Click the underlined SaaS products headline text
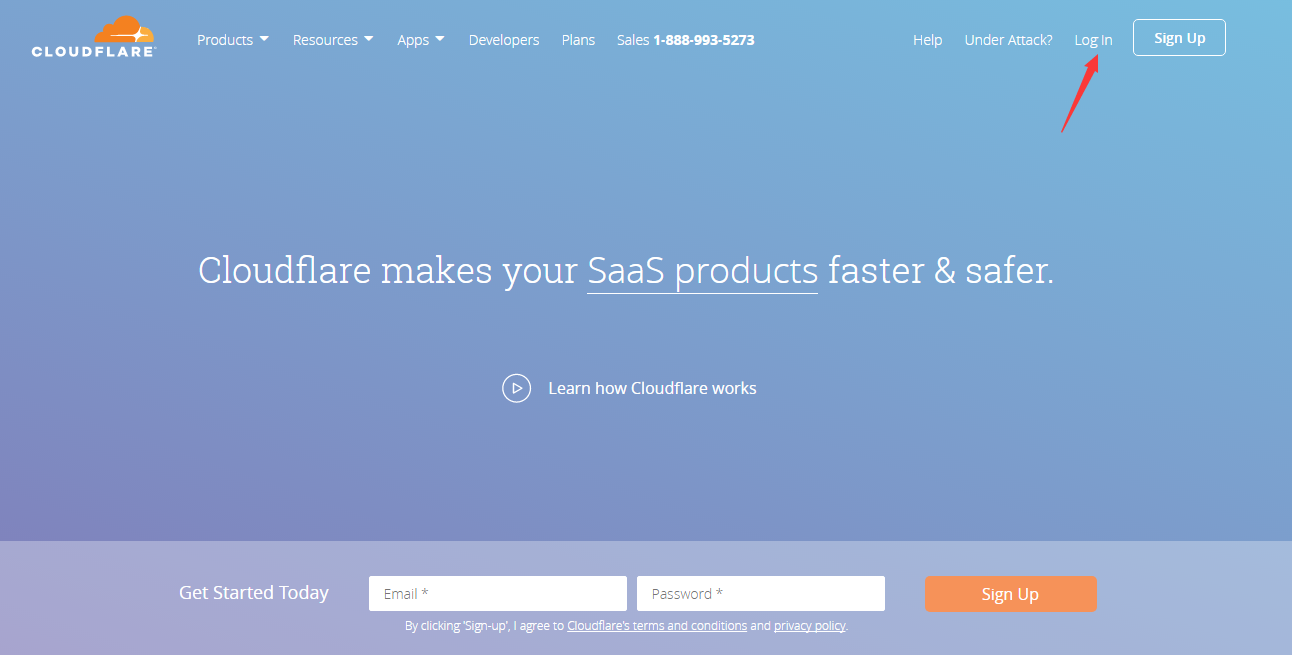Viewport: 1292px width, 655px height. (x=703, y=271)
